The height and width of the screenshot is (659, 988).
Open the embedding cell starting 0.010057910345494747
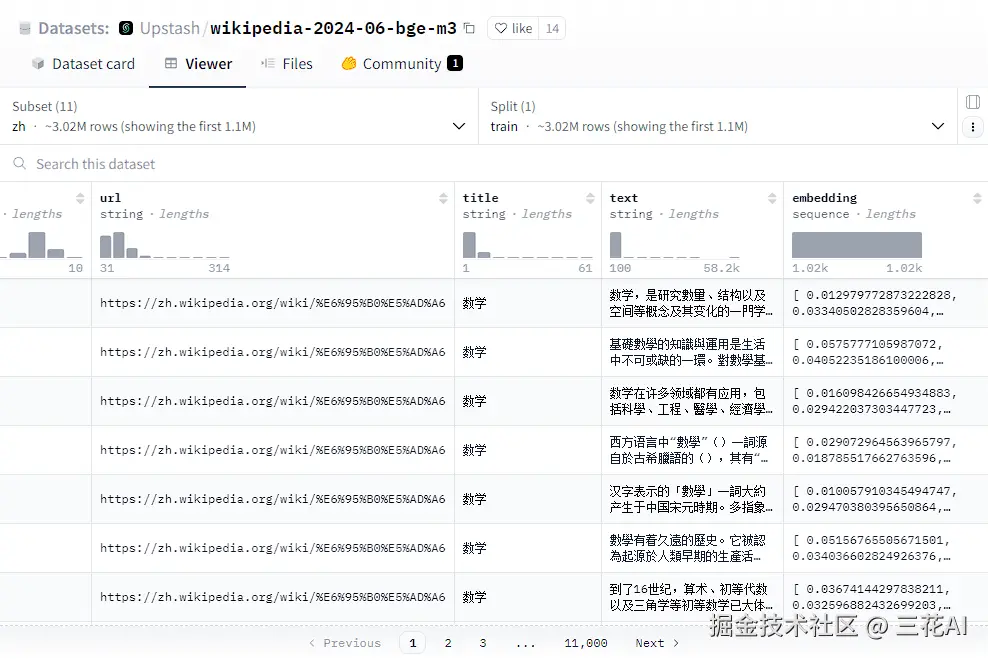(x=885, y=499)
